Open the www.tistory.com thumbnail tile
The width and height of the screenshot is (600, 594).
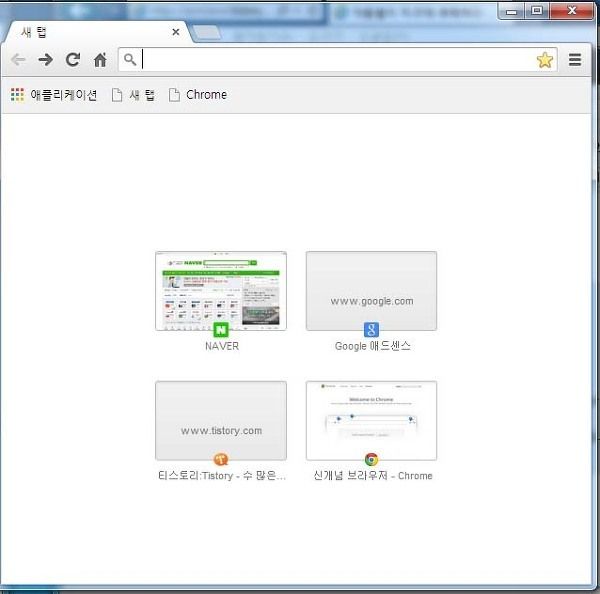point(221,421)
